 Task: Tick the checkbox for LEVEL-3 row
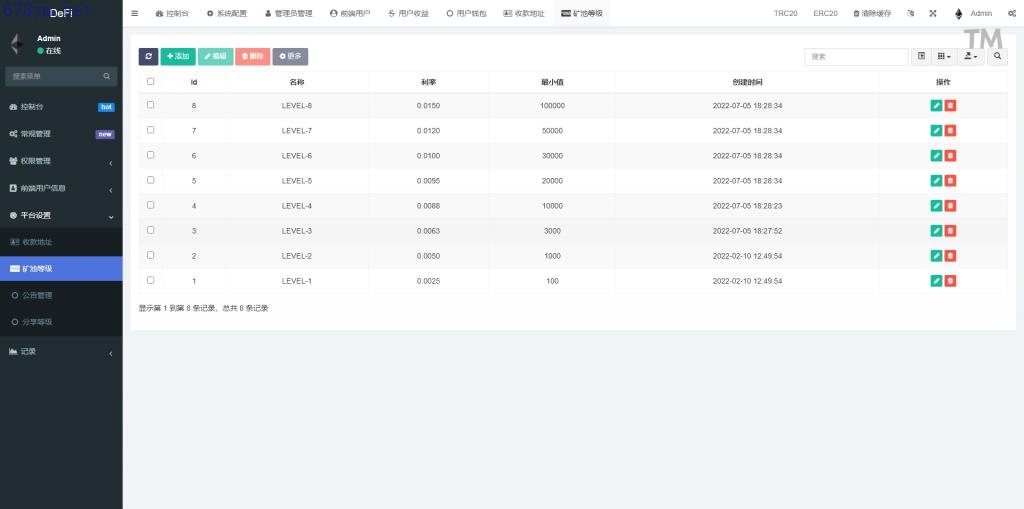(x=151, y=230)
